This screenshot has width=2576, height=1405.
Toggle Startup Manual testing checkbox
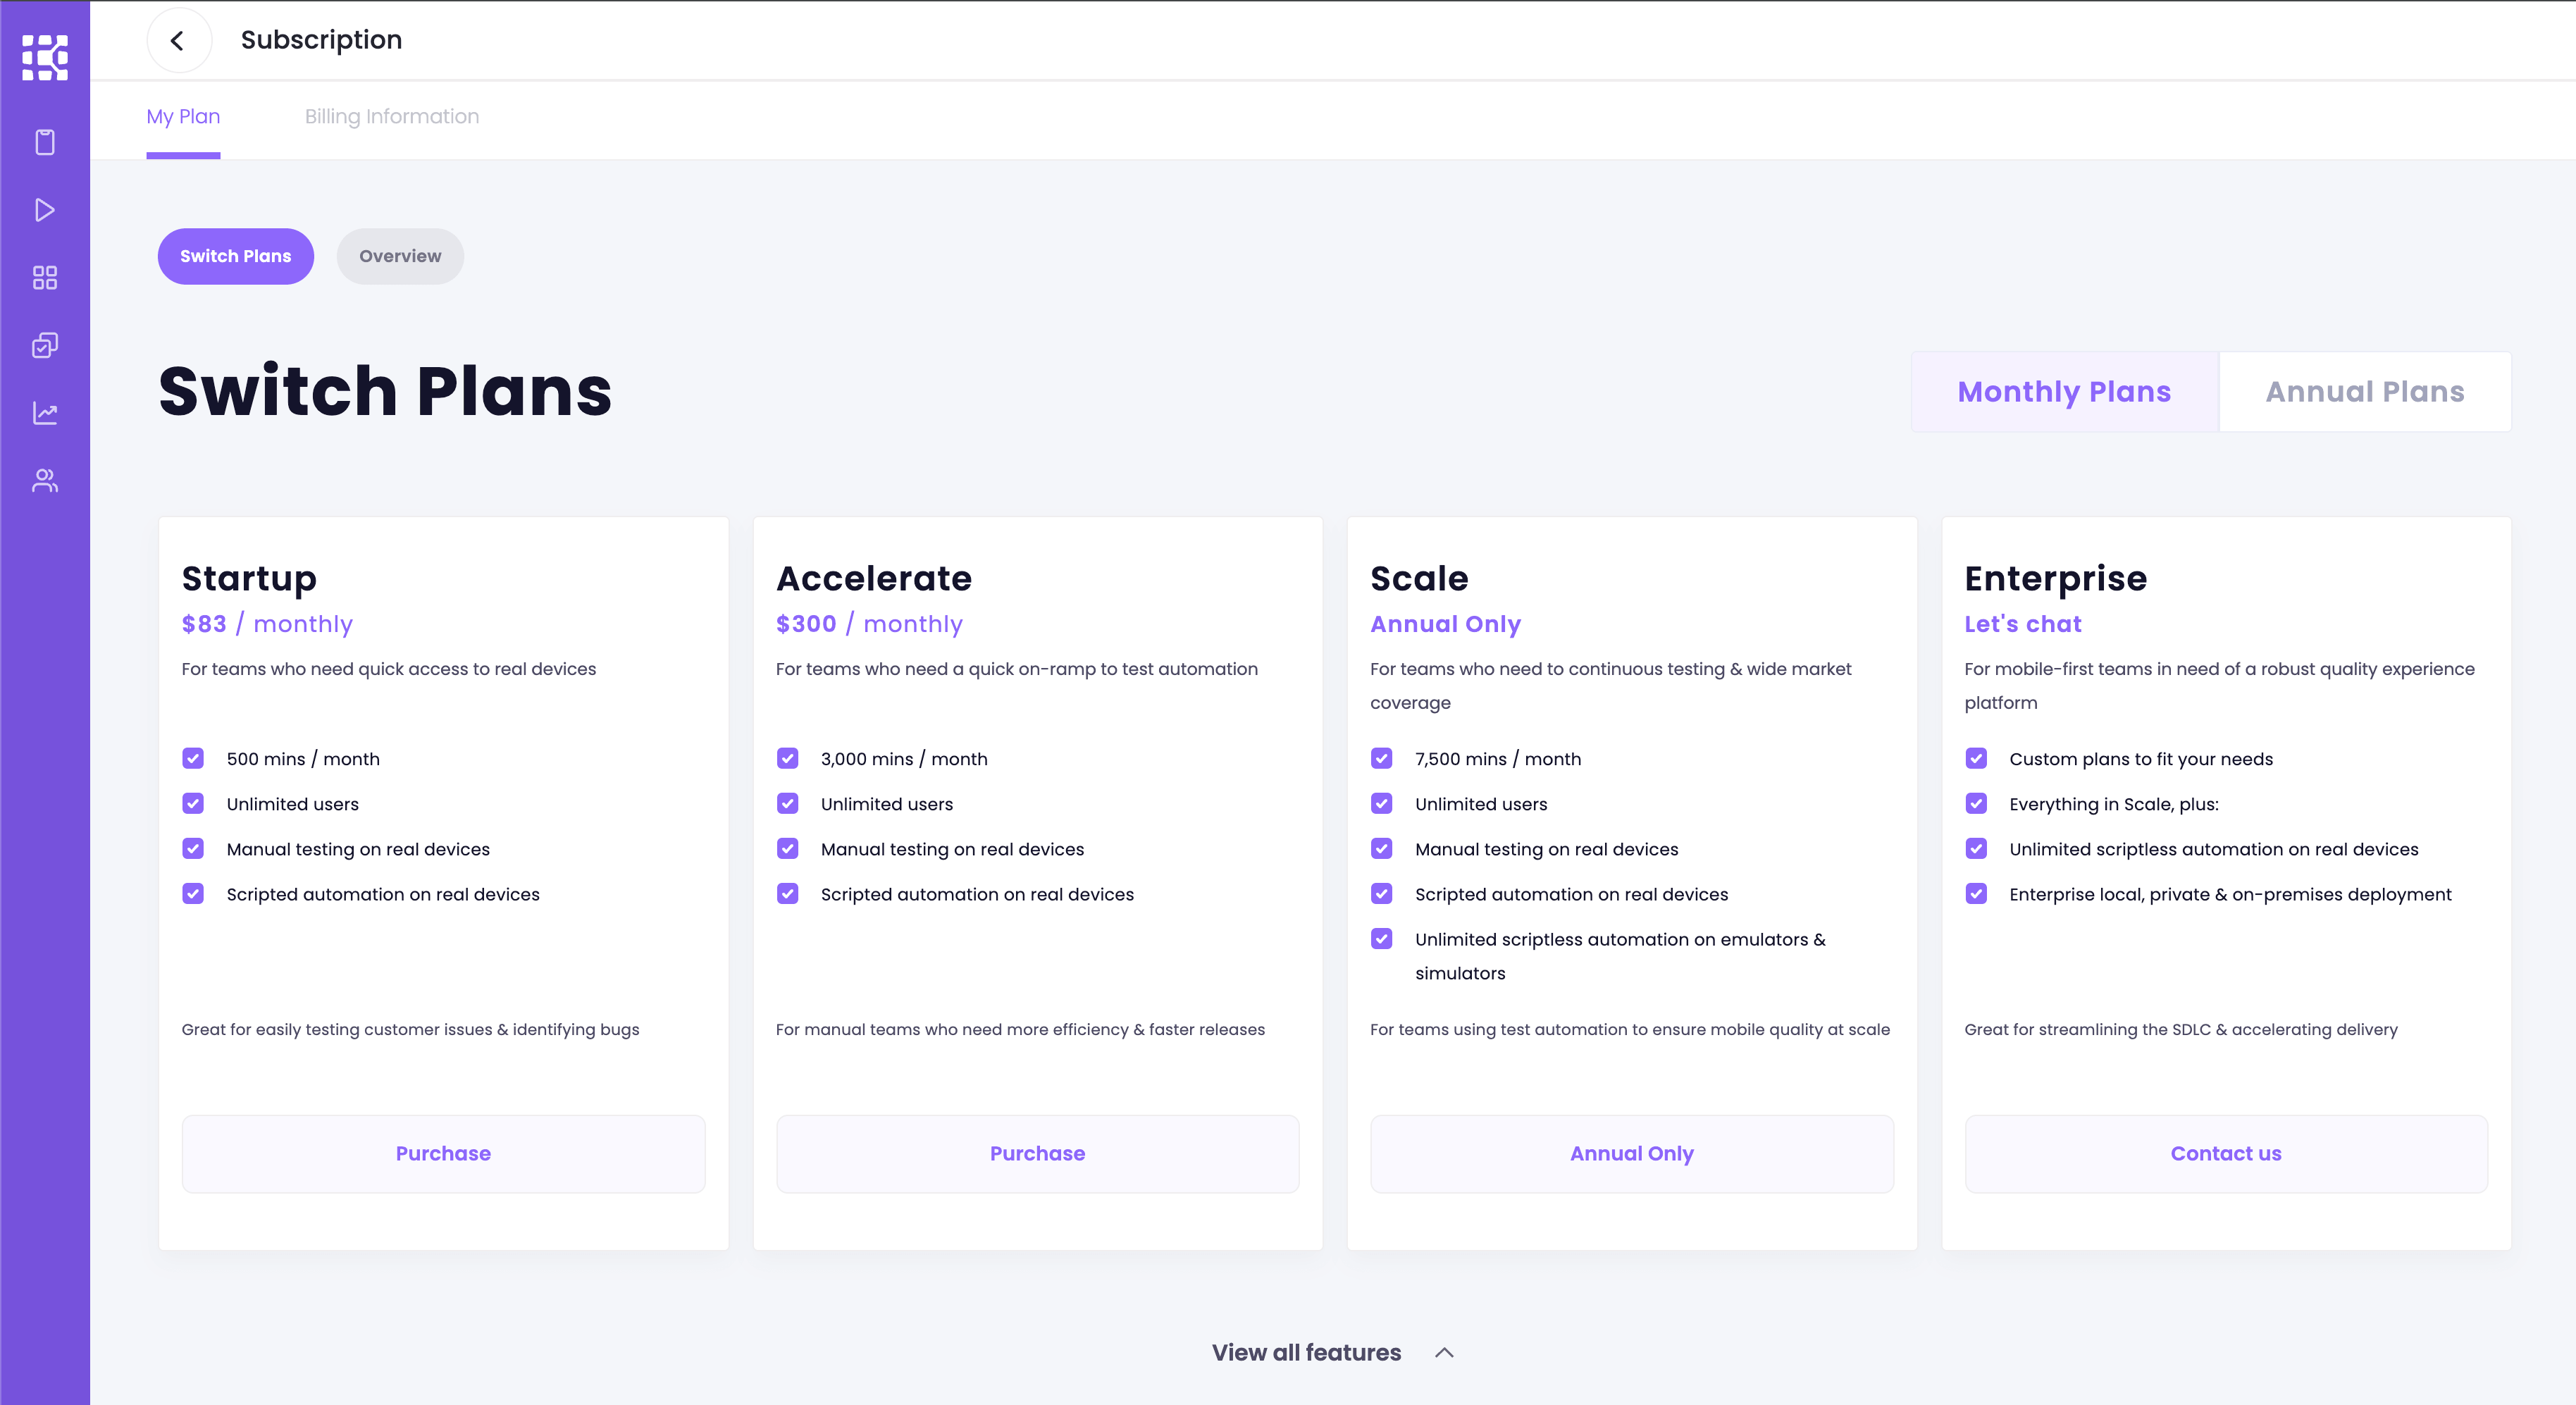(x=193, y=849)
